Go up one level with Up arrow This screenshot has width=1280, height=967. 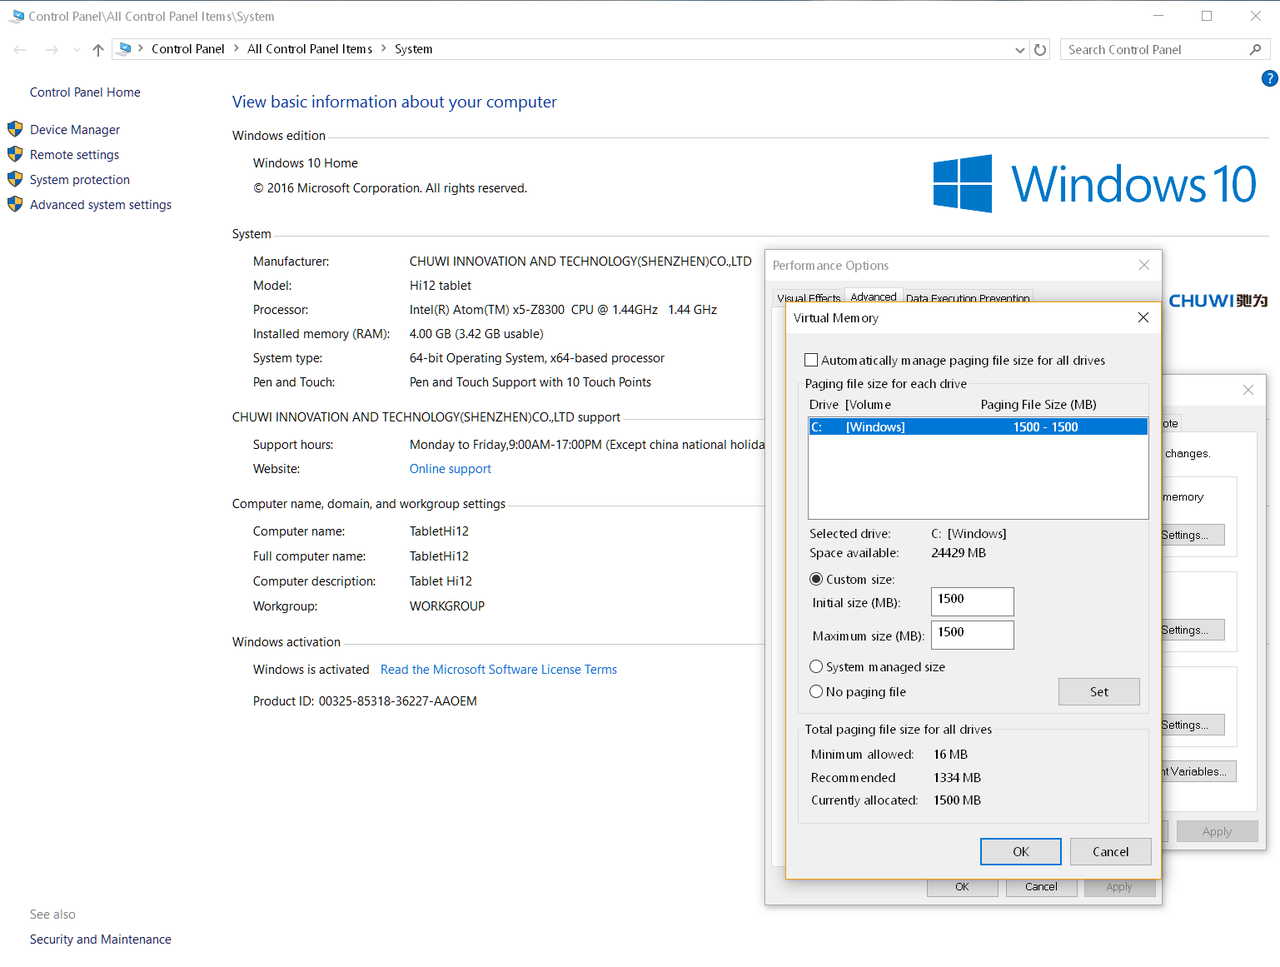point(98,49)
